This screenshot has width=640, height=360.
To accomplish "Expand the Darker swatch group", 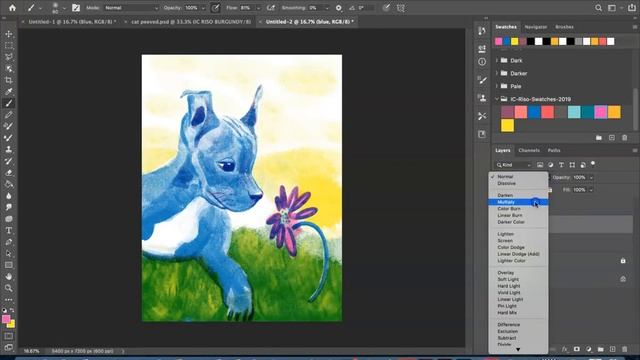I will click(497, 73).
